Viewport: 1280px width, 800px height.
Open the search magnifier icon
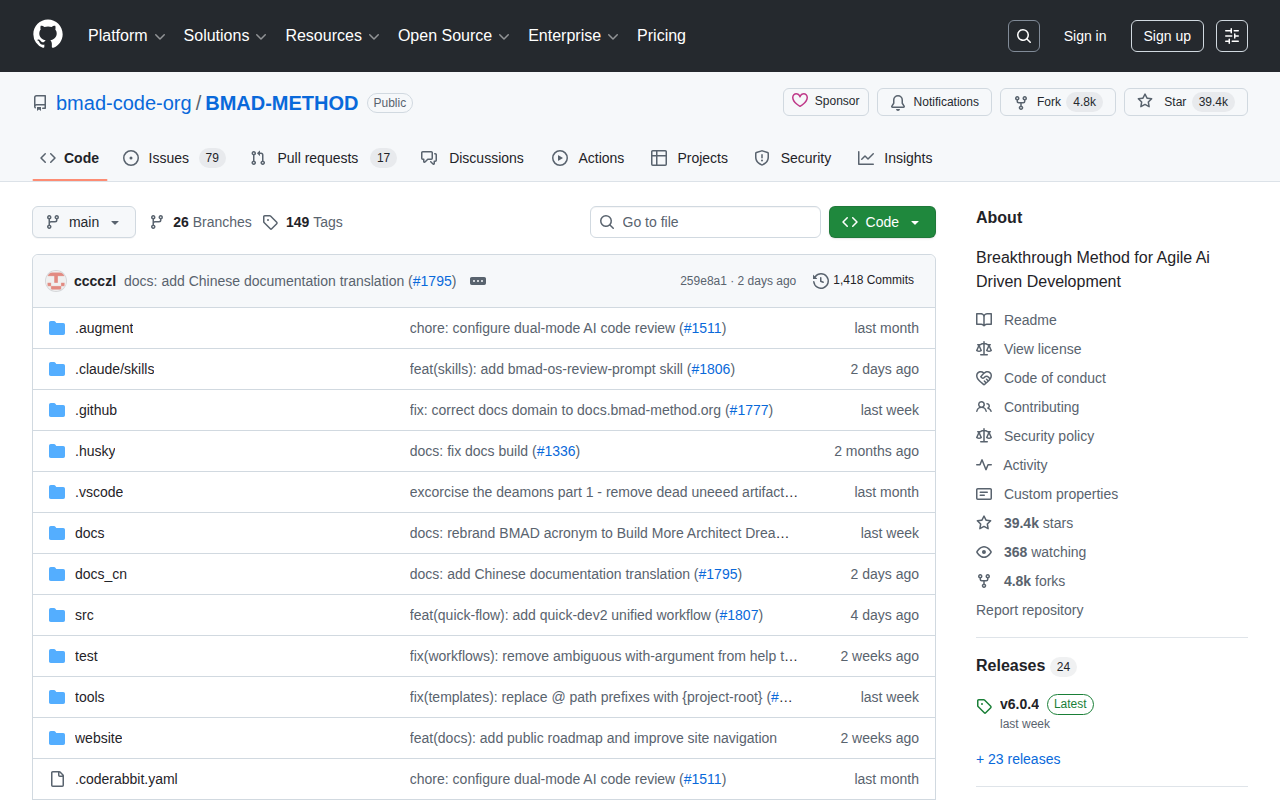[x=1023, y=35]
